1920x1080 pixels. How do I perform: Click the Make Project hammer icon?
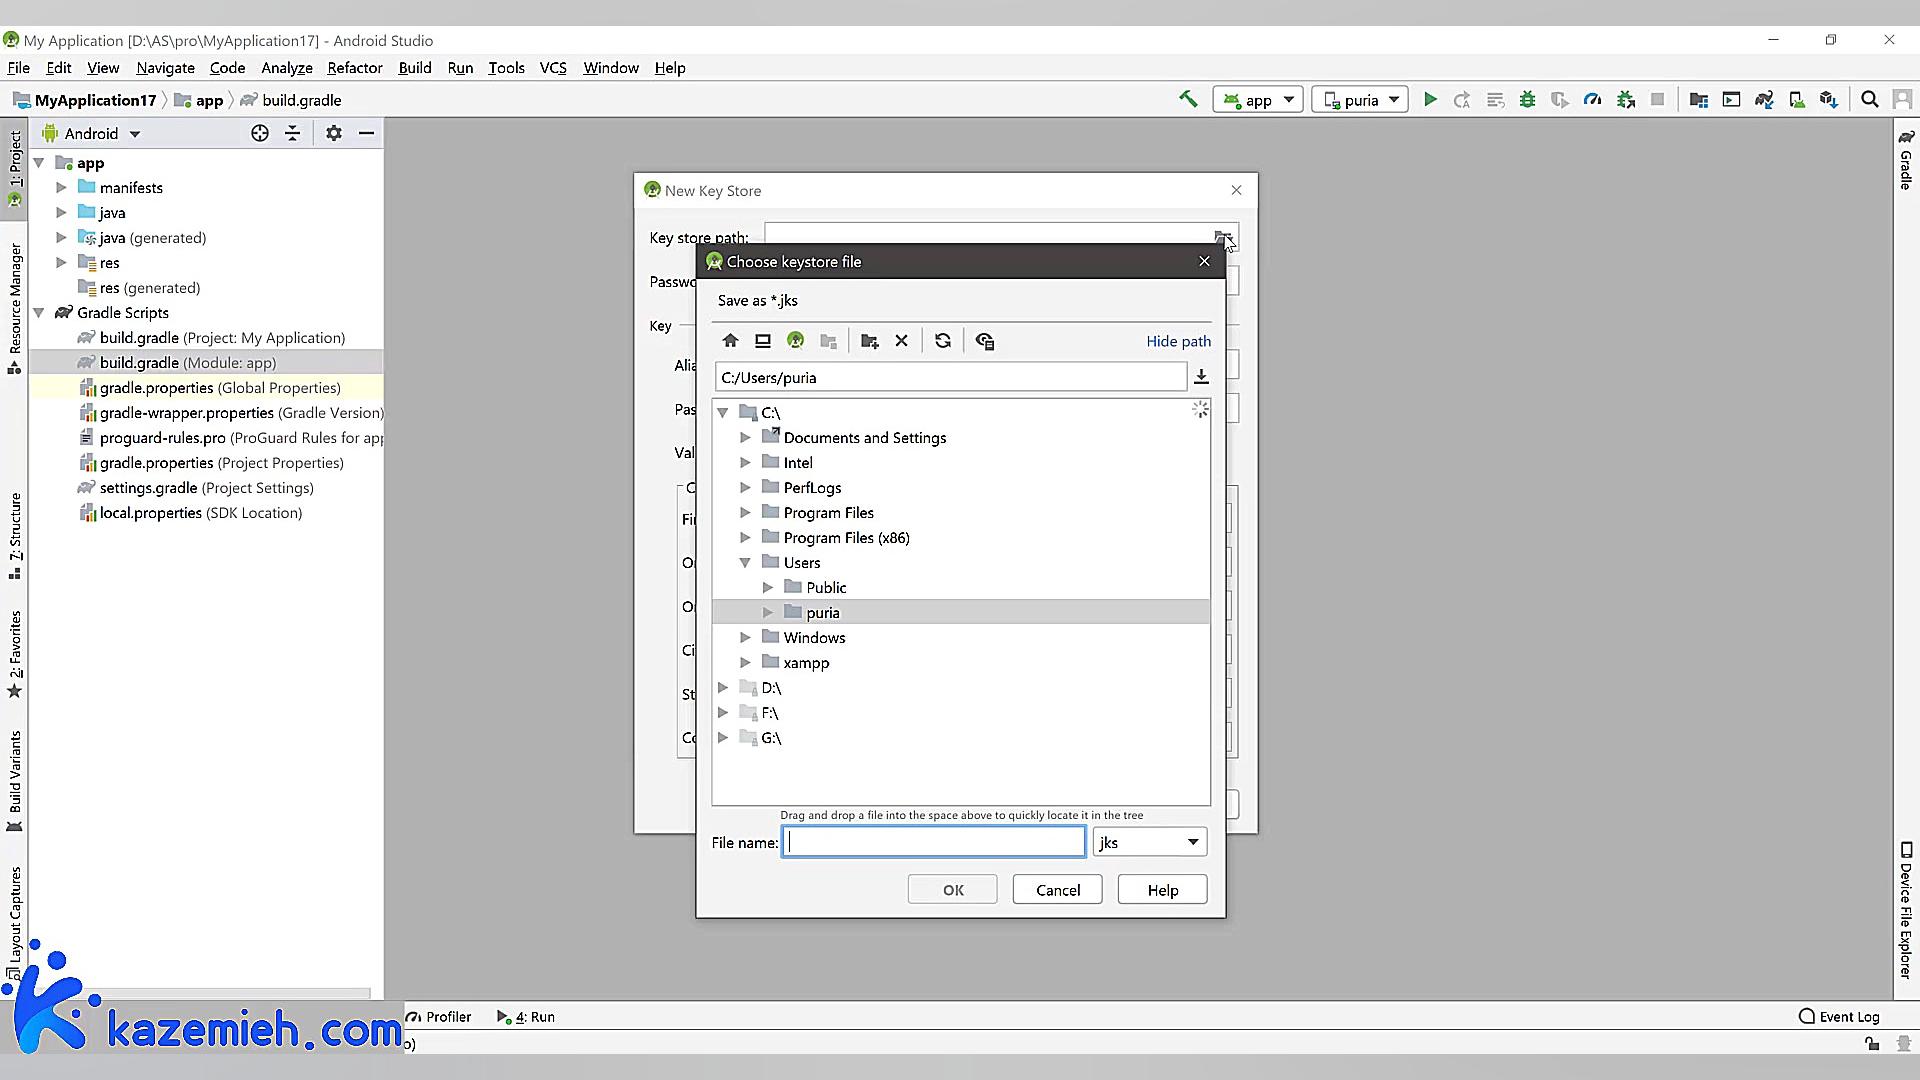click(x=1188, y=99)
